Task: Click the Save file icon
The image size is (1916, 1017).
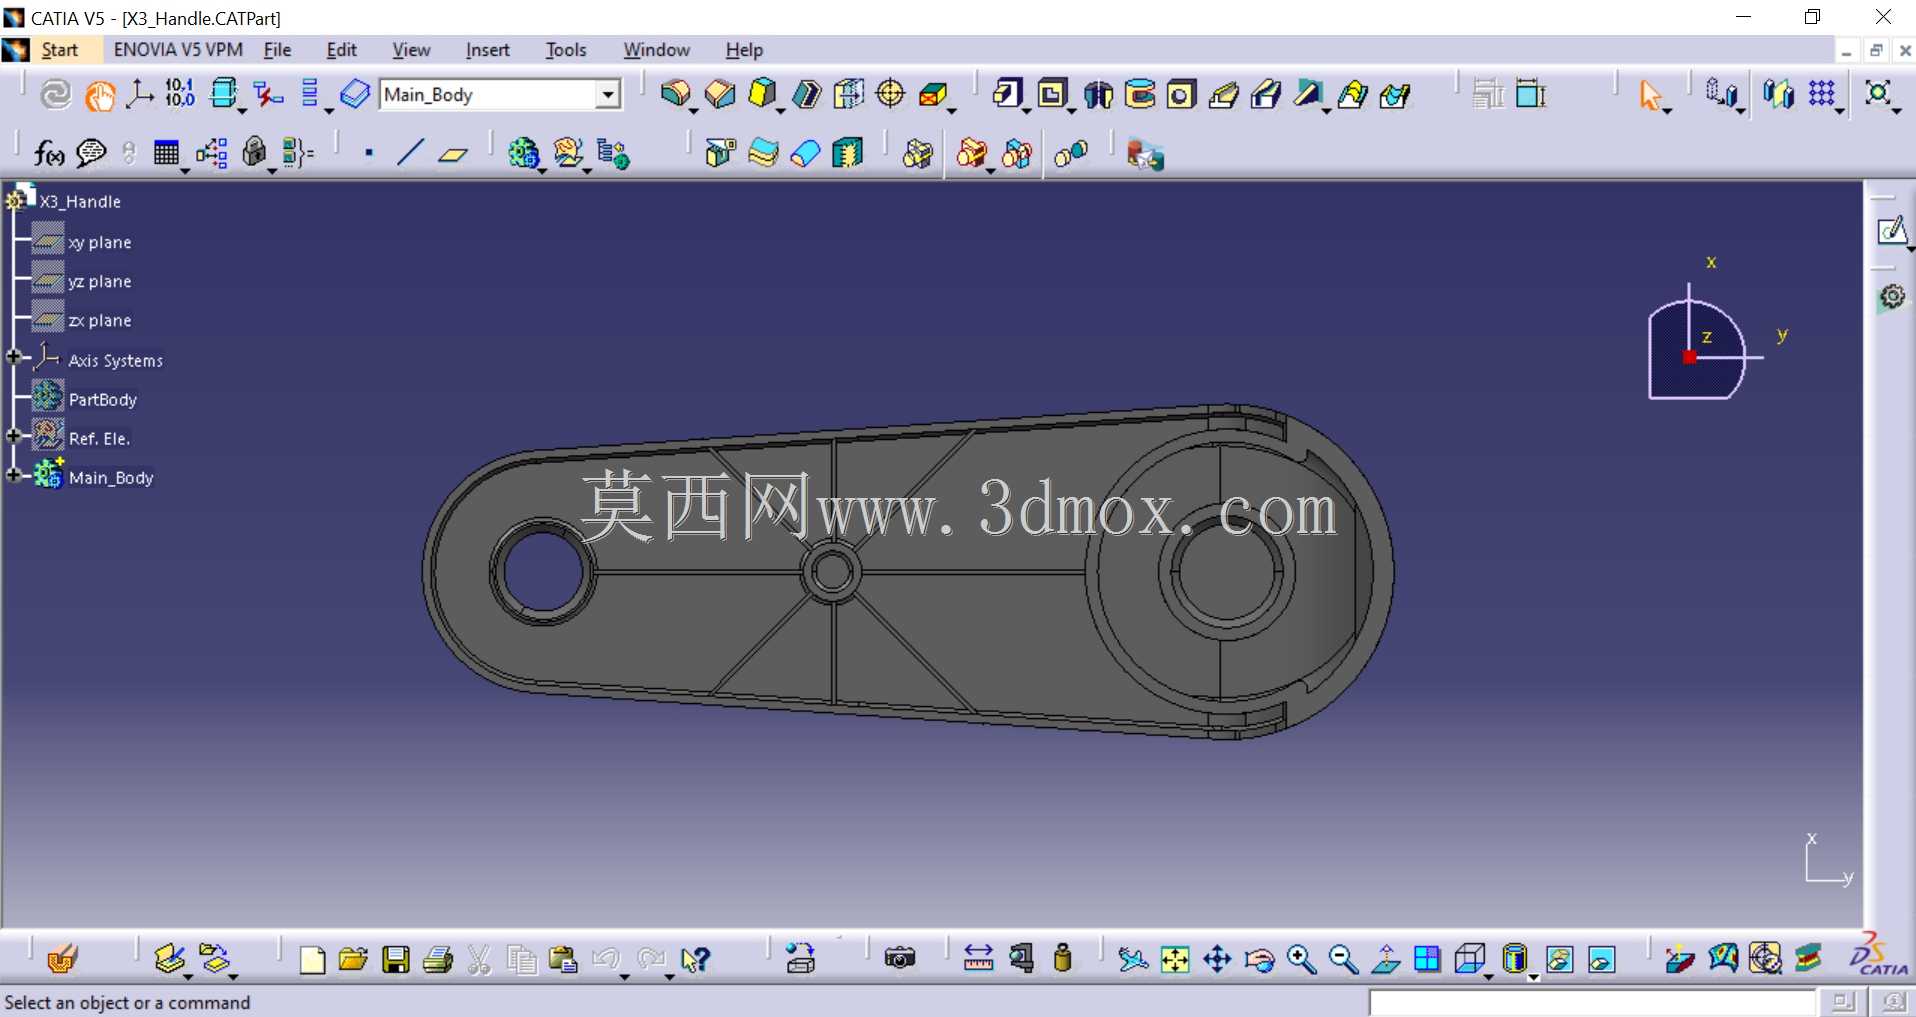Action: [x=396, y=959]
